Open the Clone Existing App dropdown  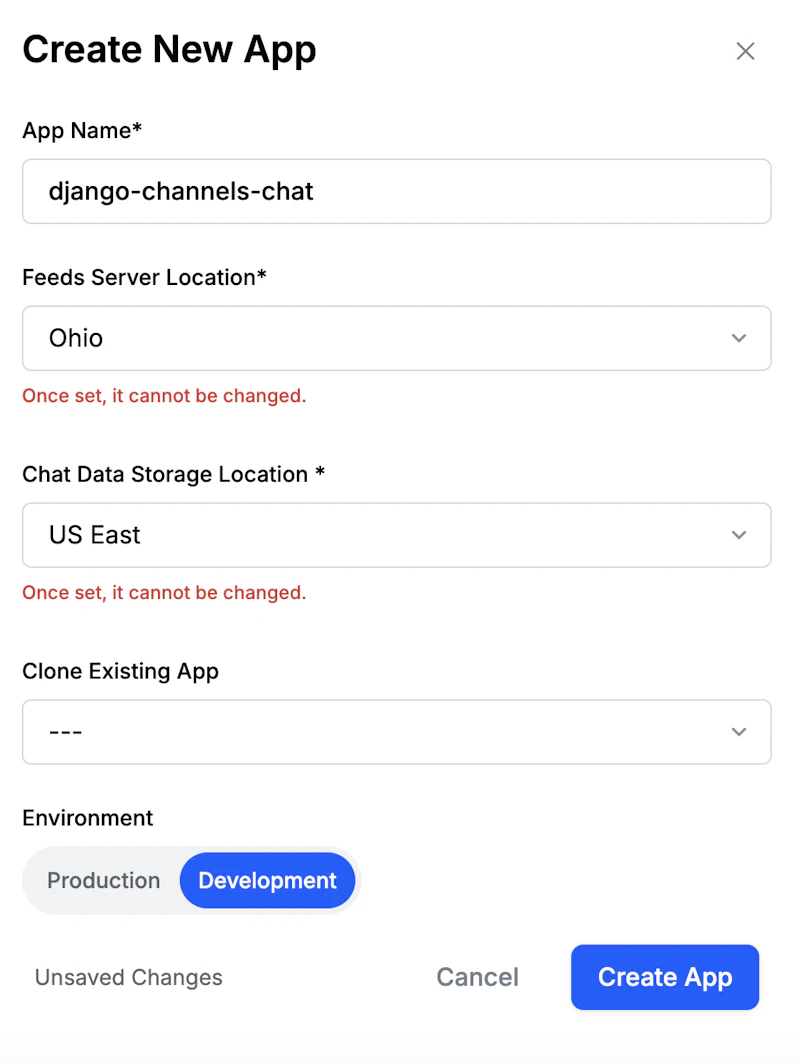(397, 732)
